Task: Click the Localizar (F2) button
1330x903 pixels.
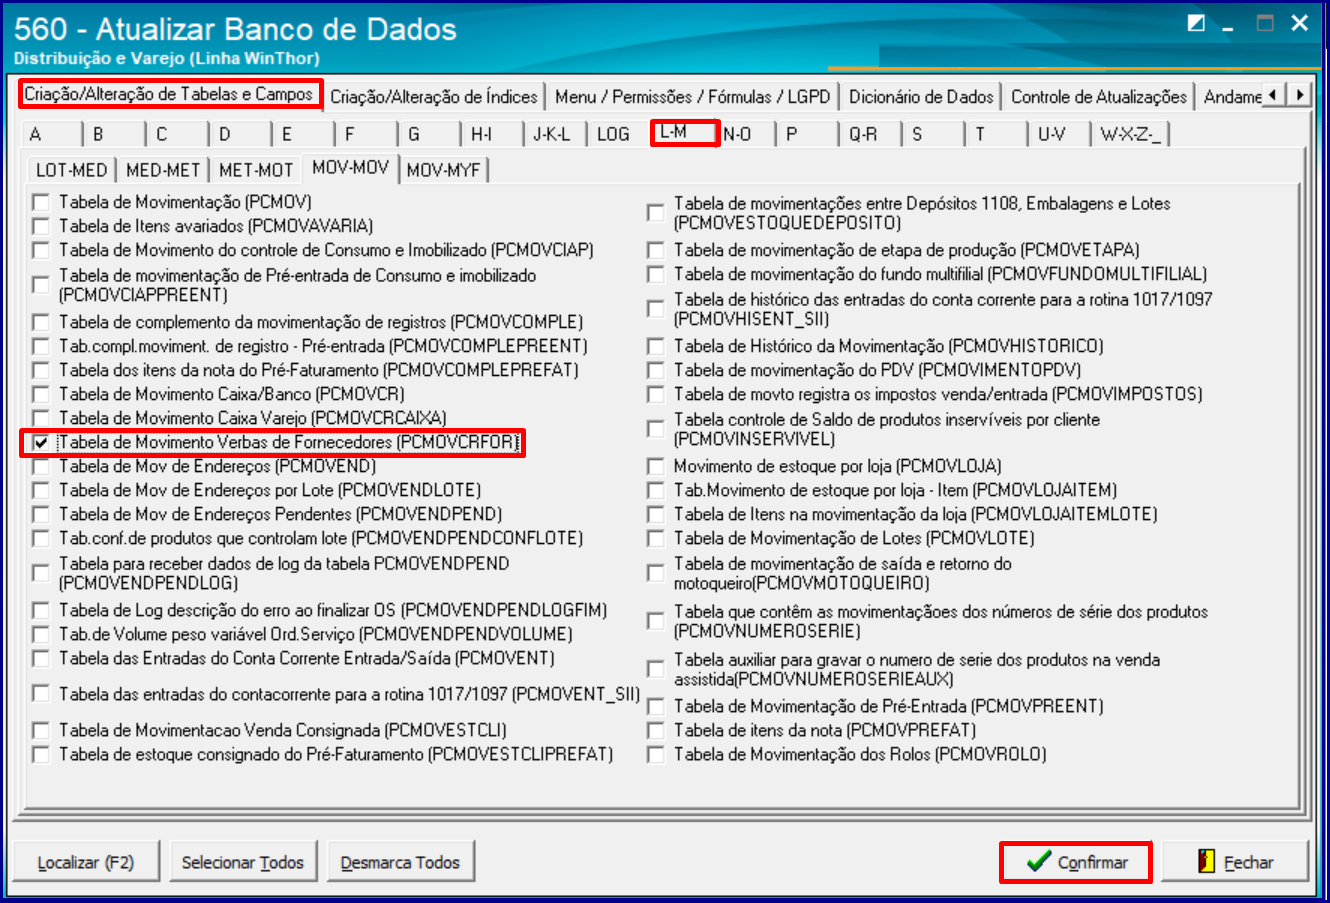Action: (85, 862)
